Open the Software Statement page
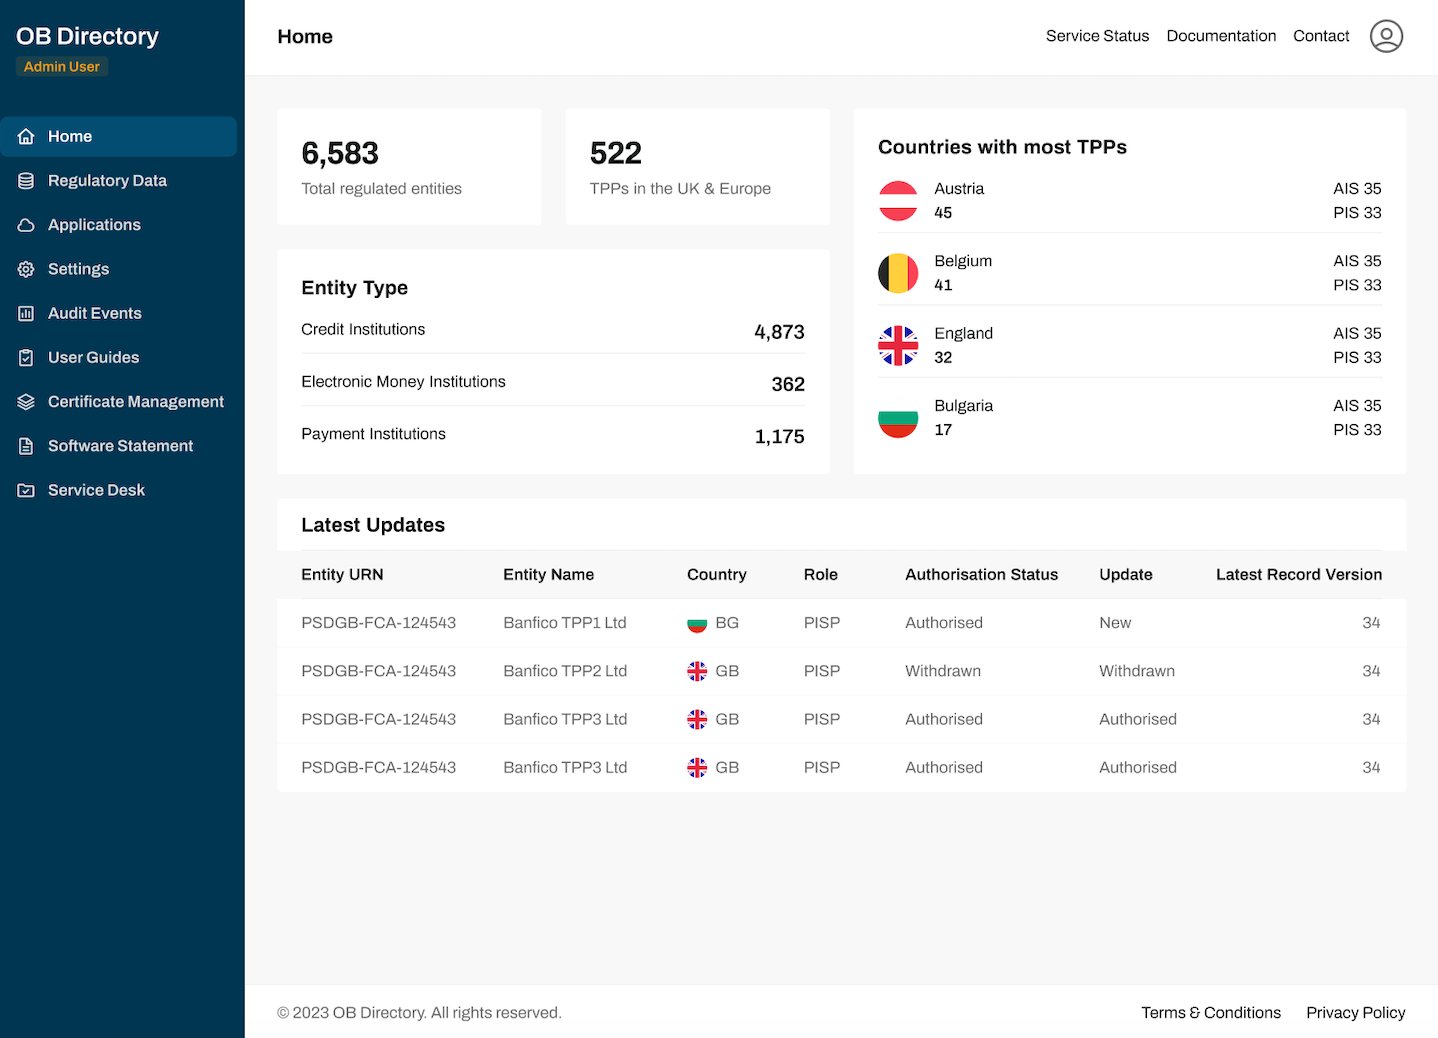Viewport: 1438px width, 1038px height. [118, 446]
